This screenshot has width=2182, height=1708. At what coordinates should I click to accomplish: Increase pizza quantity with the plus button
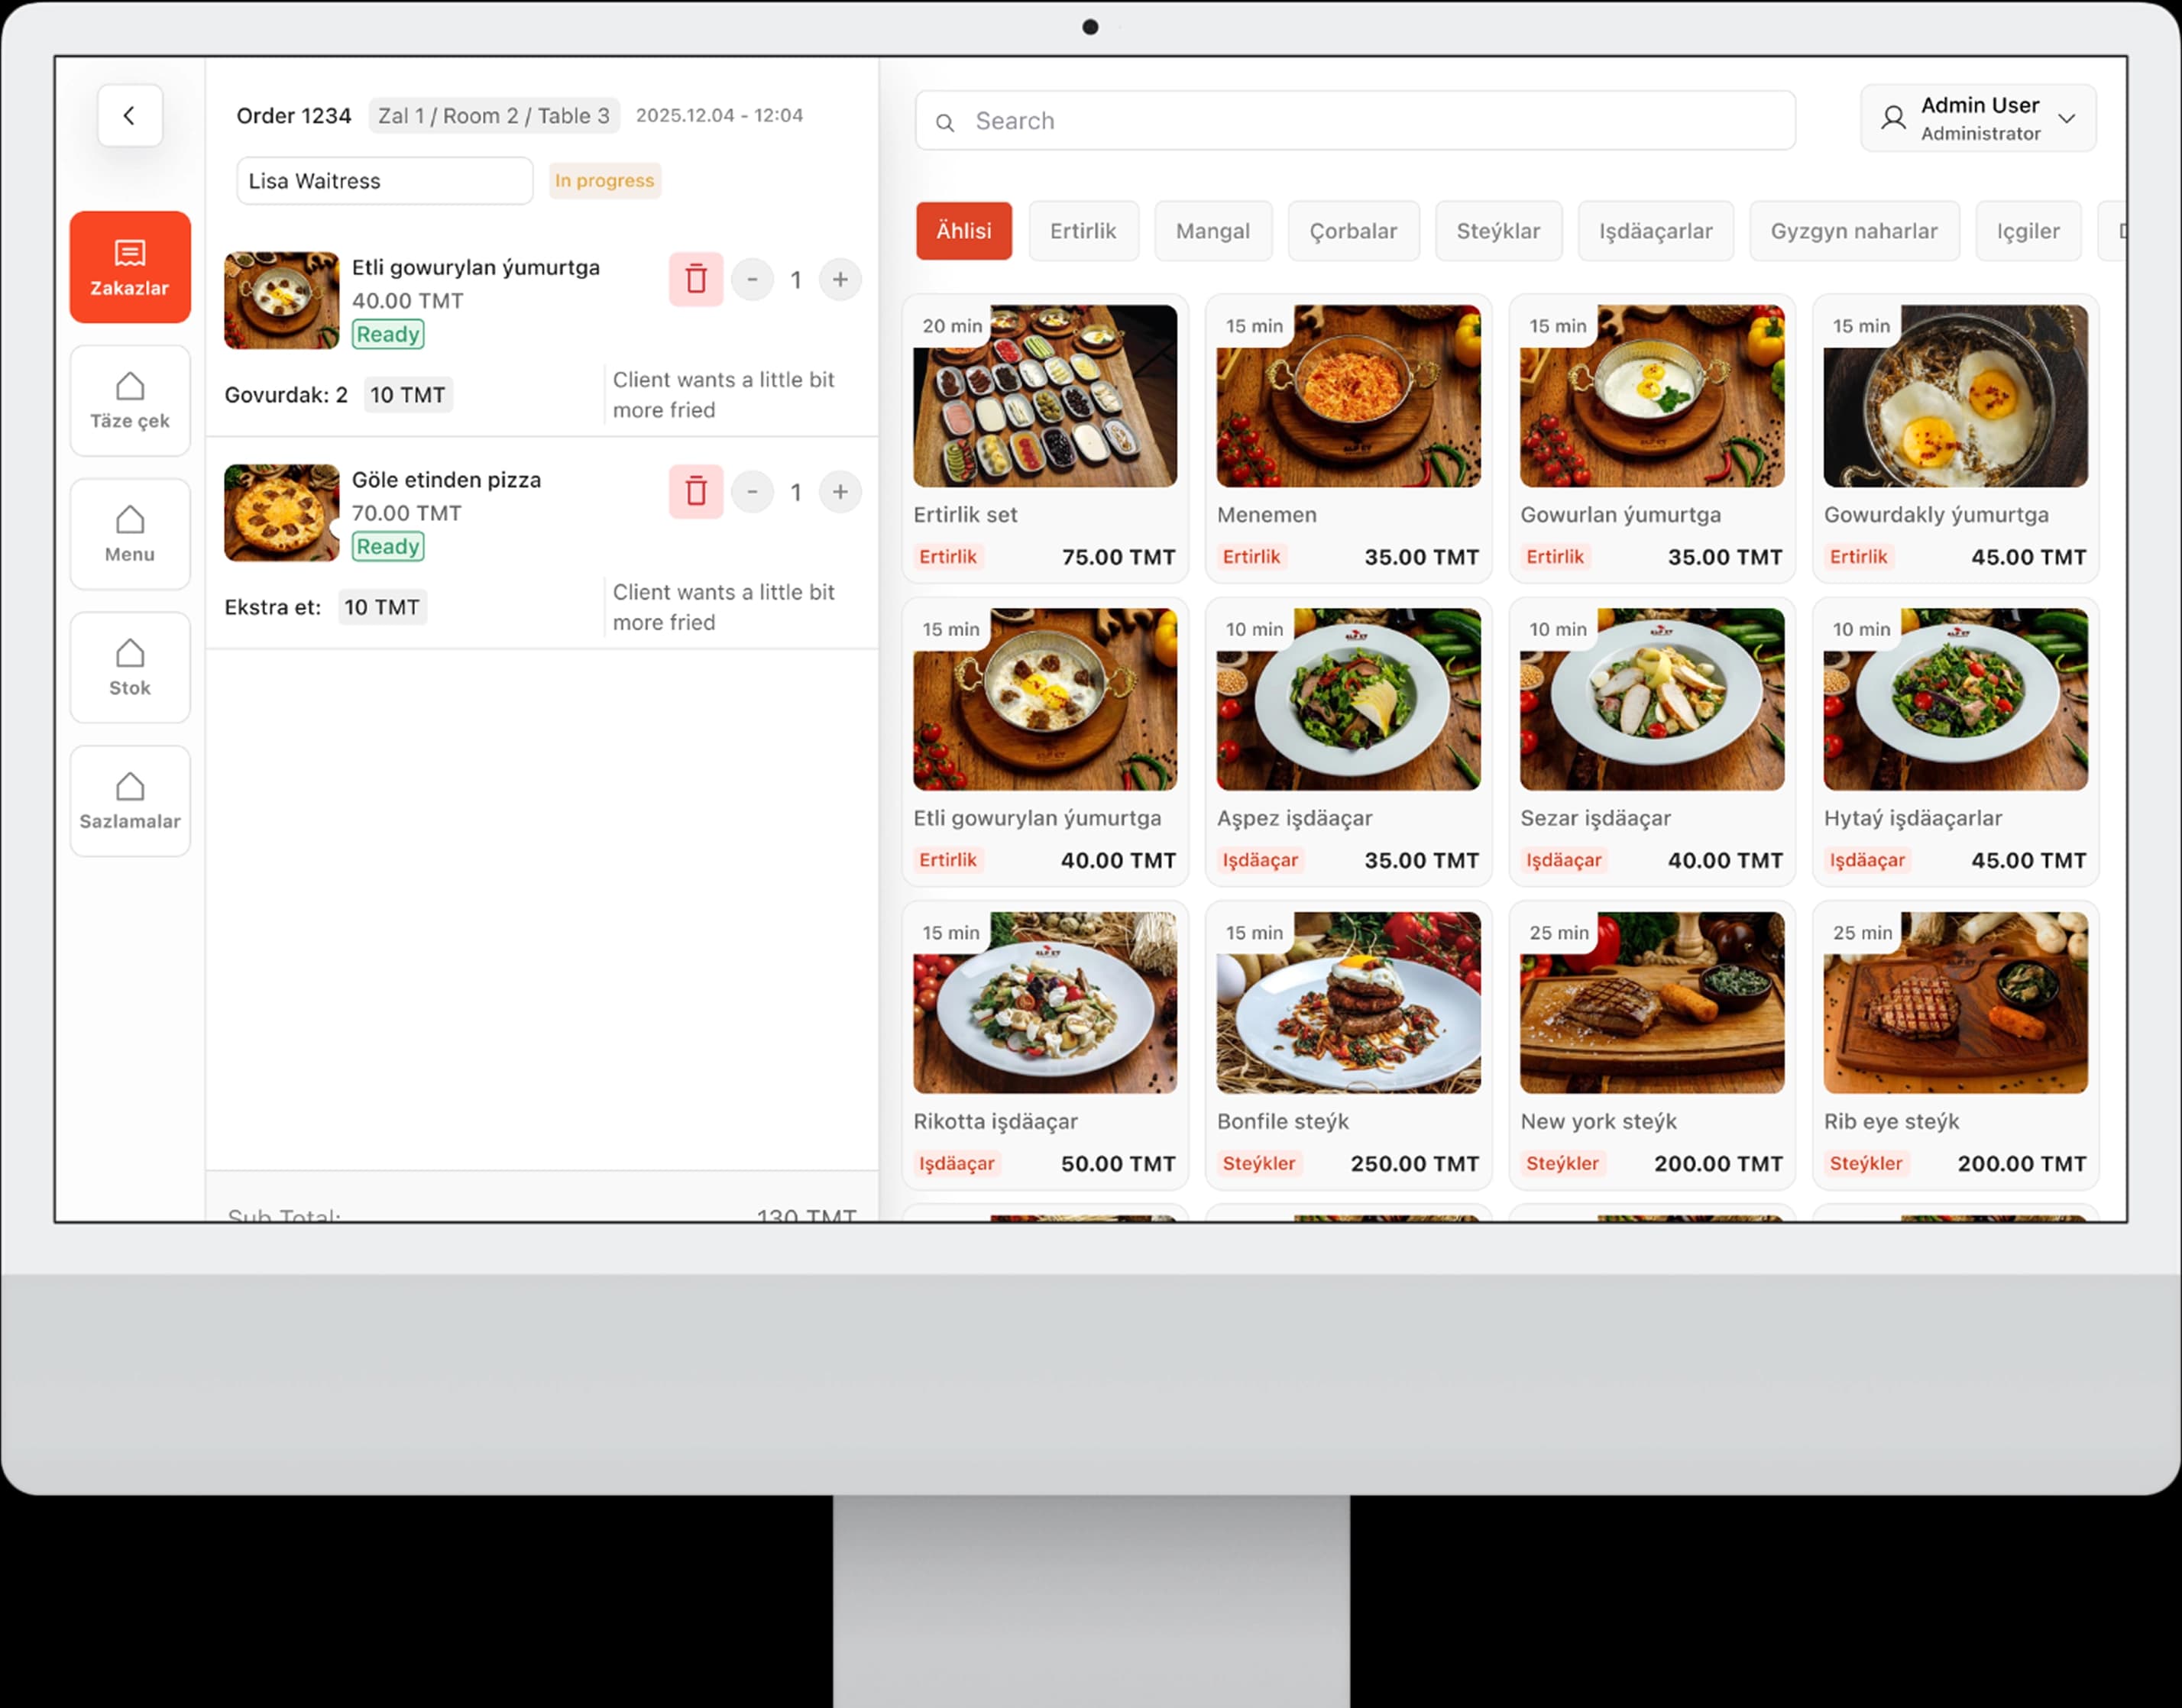tap(840, 492)
